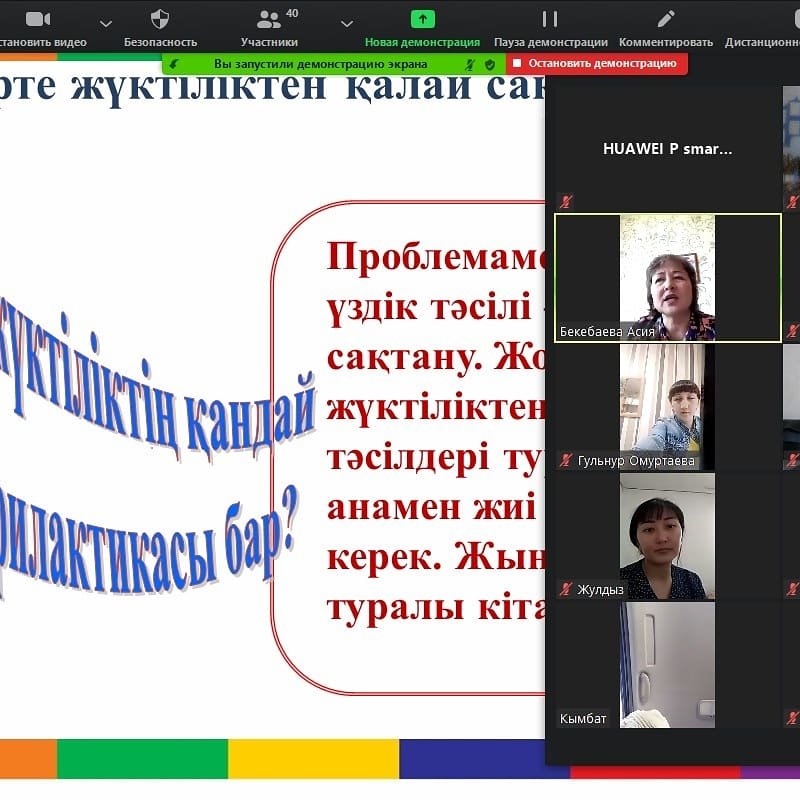Screen dimensions: 800x800
Task: Start Новая демонстрация share
Action: (422, 28)
